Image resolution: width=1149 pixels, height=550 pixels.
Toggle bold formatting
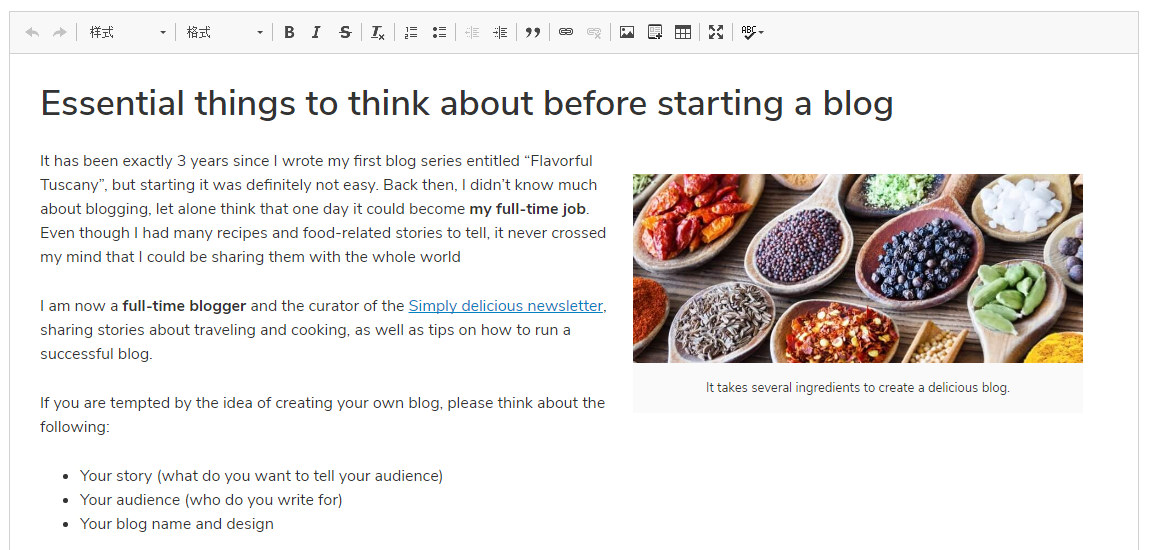point(289,32)
